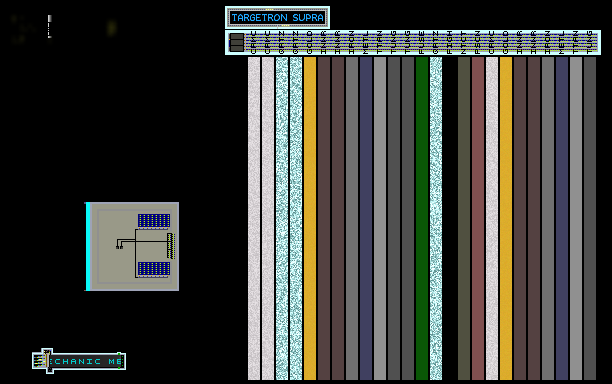Click the small black plug inside gray box
This screenshot has width=612, height=384.
(119, 247)
